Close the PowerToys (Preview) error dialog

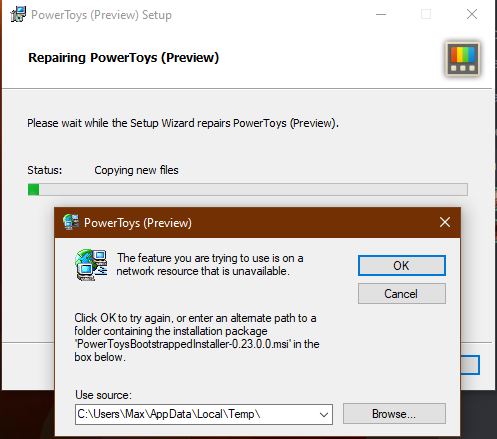pos(445,222)
